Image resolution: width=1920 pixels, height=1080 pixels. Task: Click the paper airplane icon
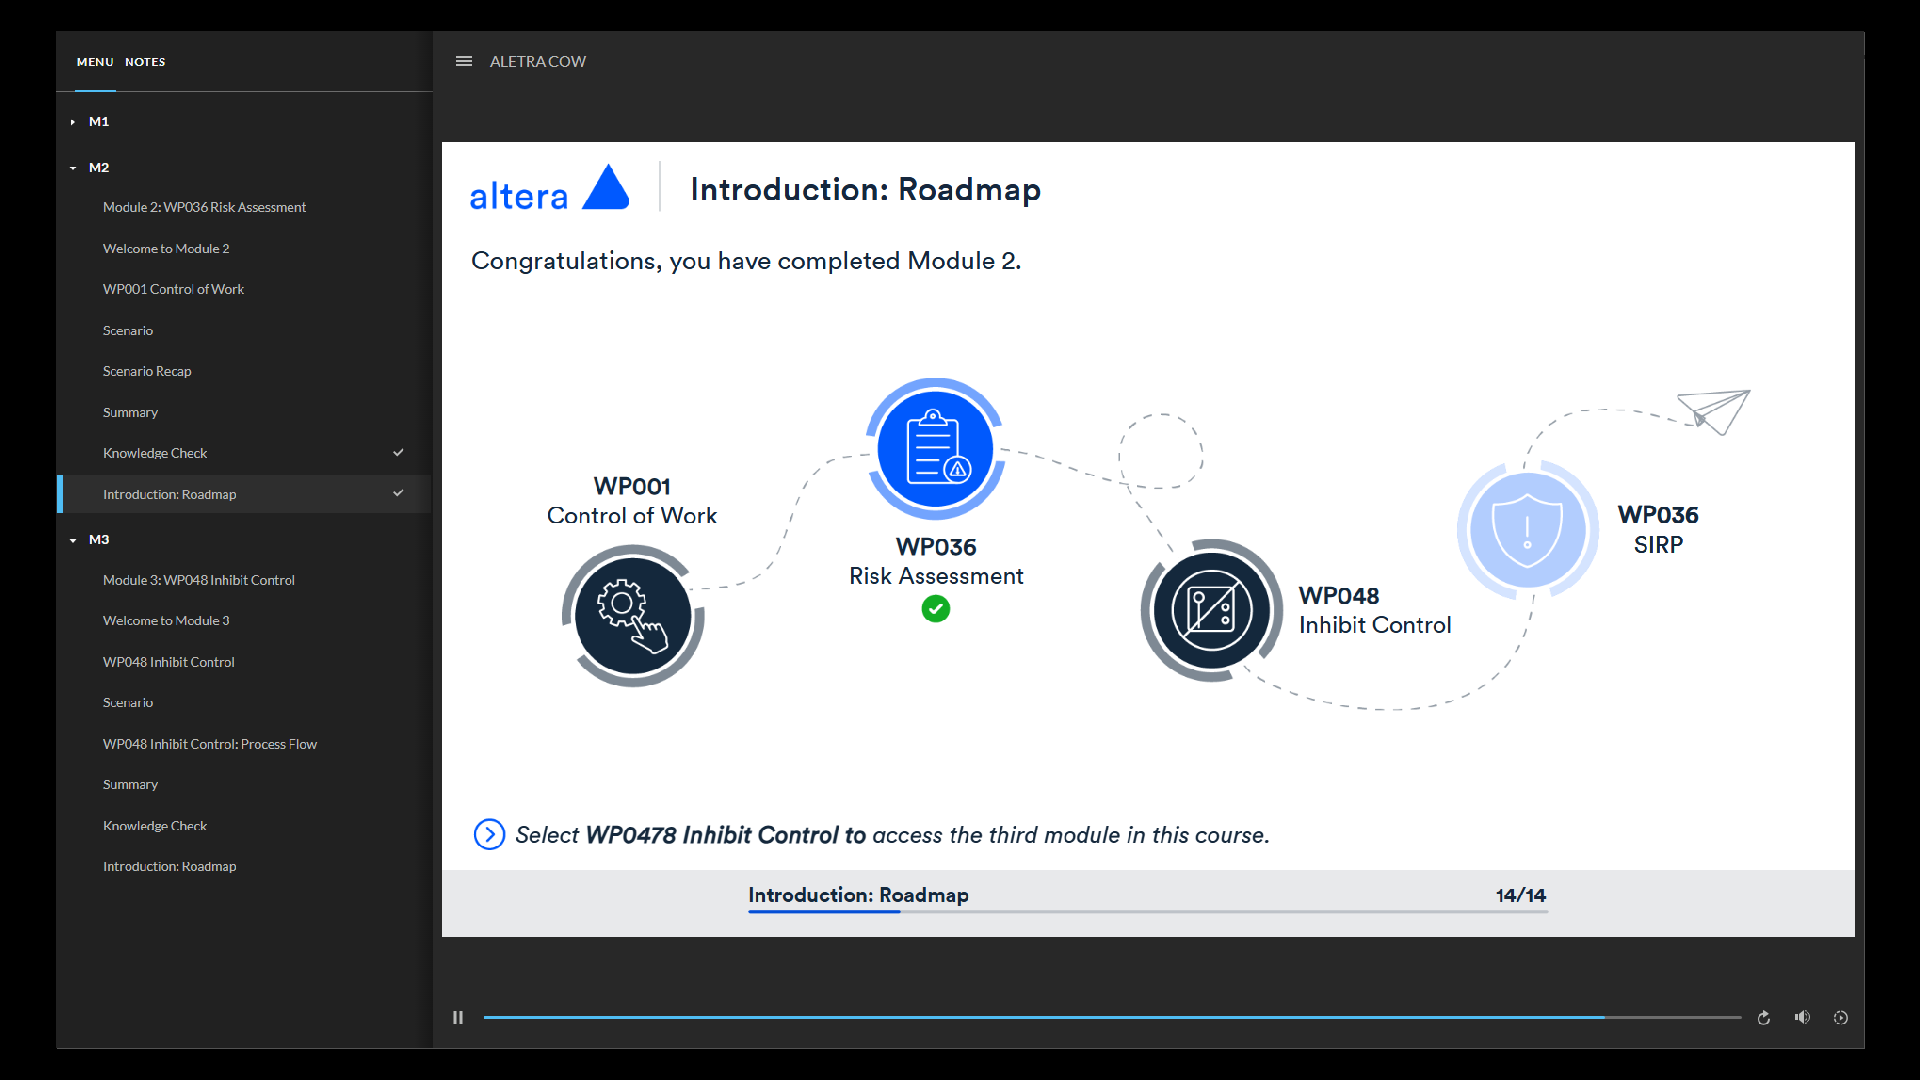coord(1714,411)
